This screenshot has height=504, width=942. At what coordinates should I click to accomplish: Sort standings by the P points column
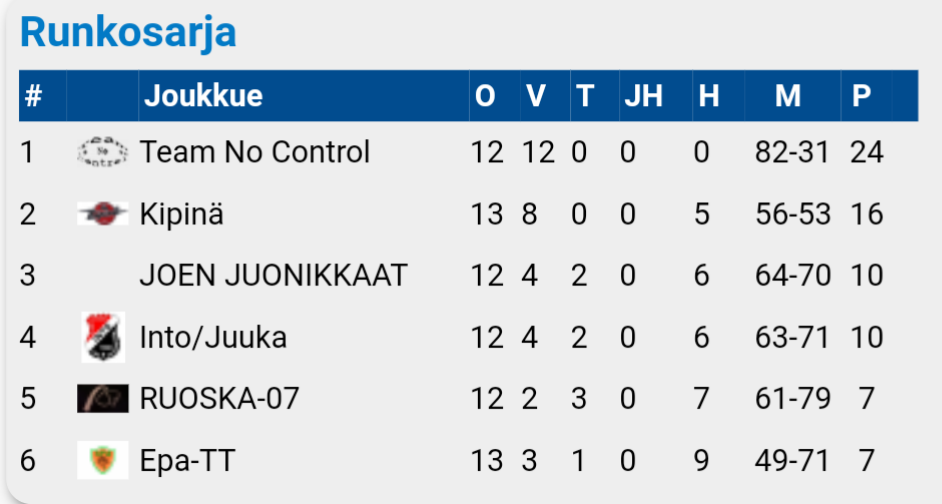click(861, 96)
